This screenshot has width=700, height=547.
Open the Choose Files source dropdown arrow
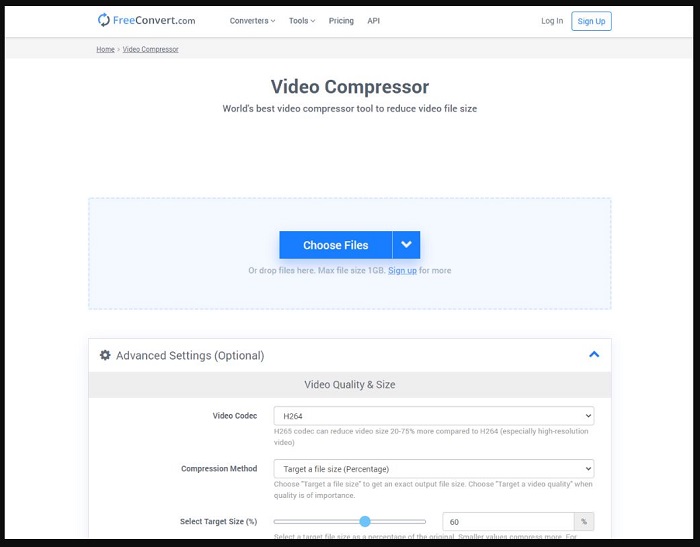[406, 245]
